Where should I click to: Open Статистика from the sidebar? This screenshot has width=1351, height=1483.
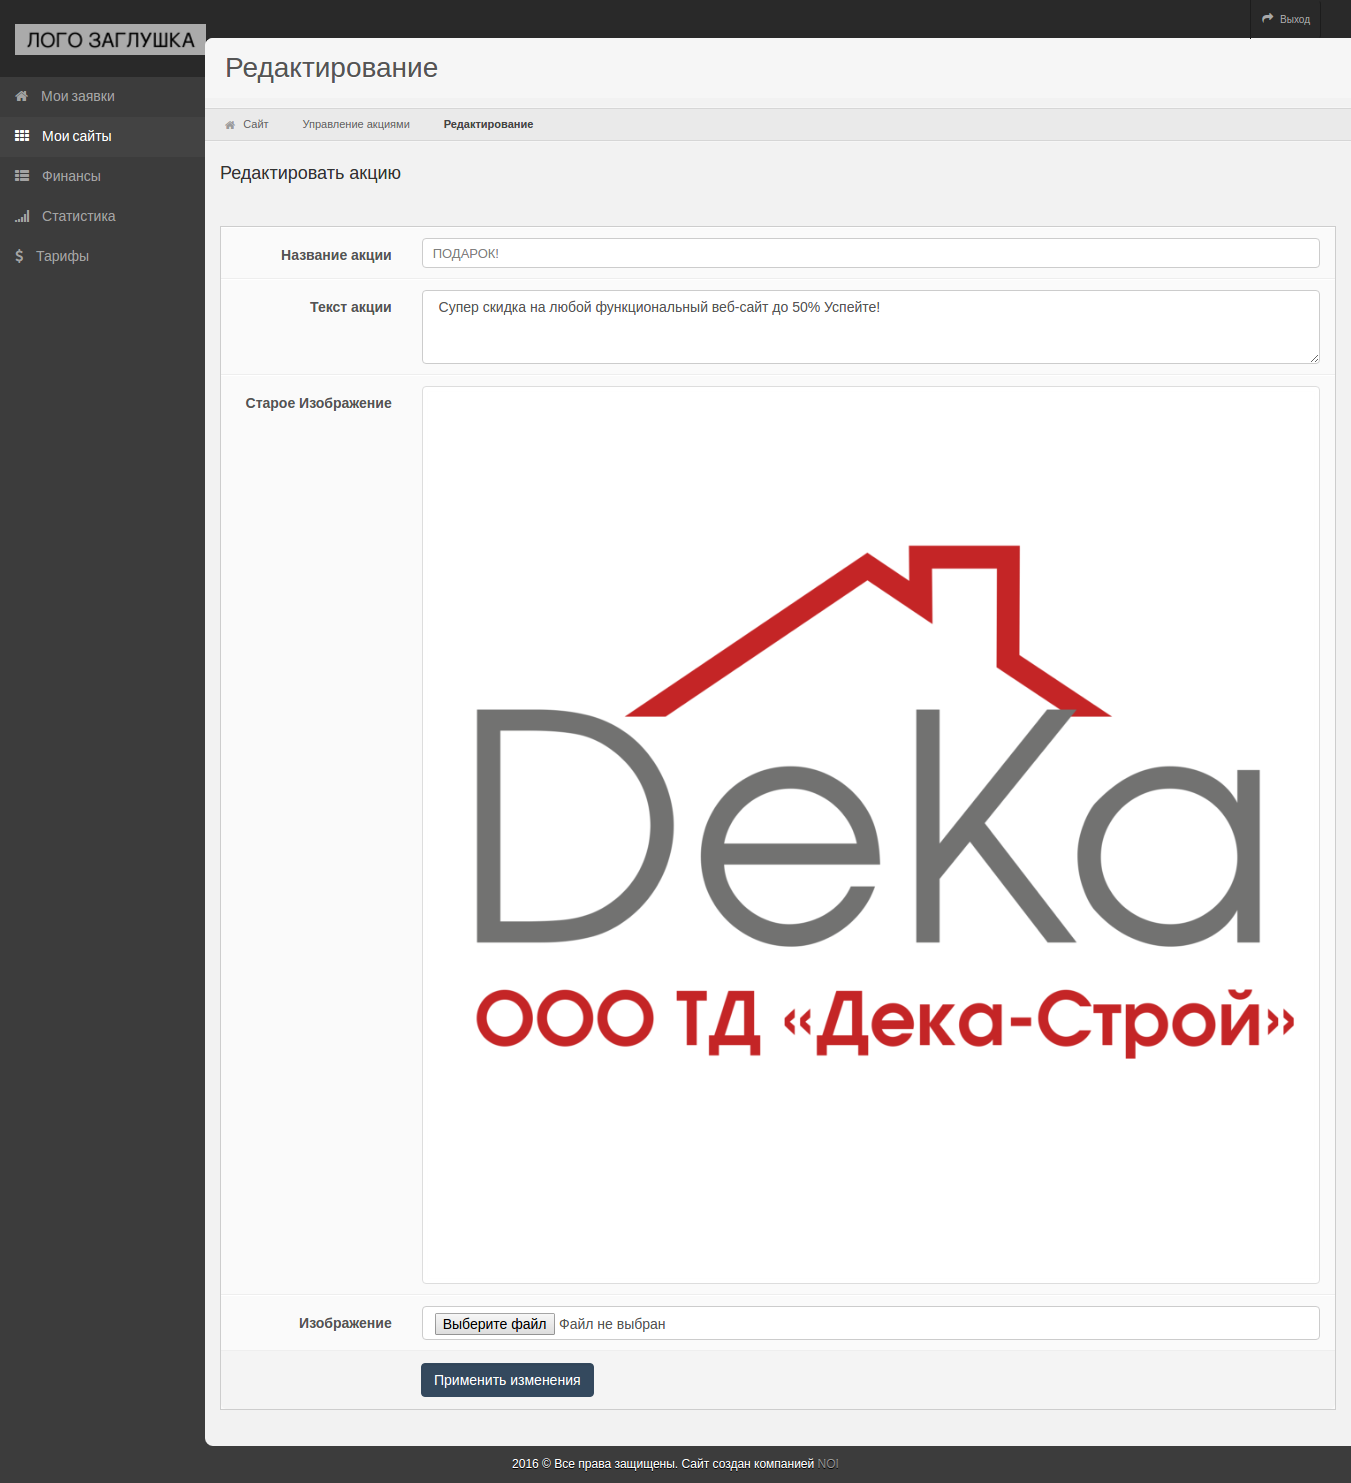click(x=102, y=216)
